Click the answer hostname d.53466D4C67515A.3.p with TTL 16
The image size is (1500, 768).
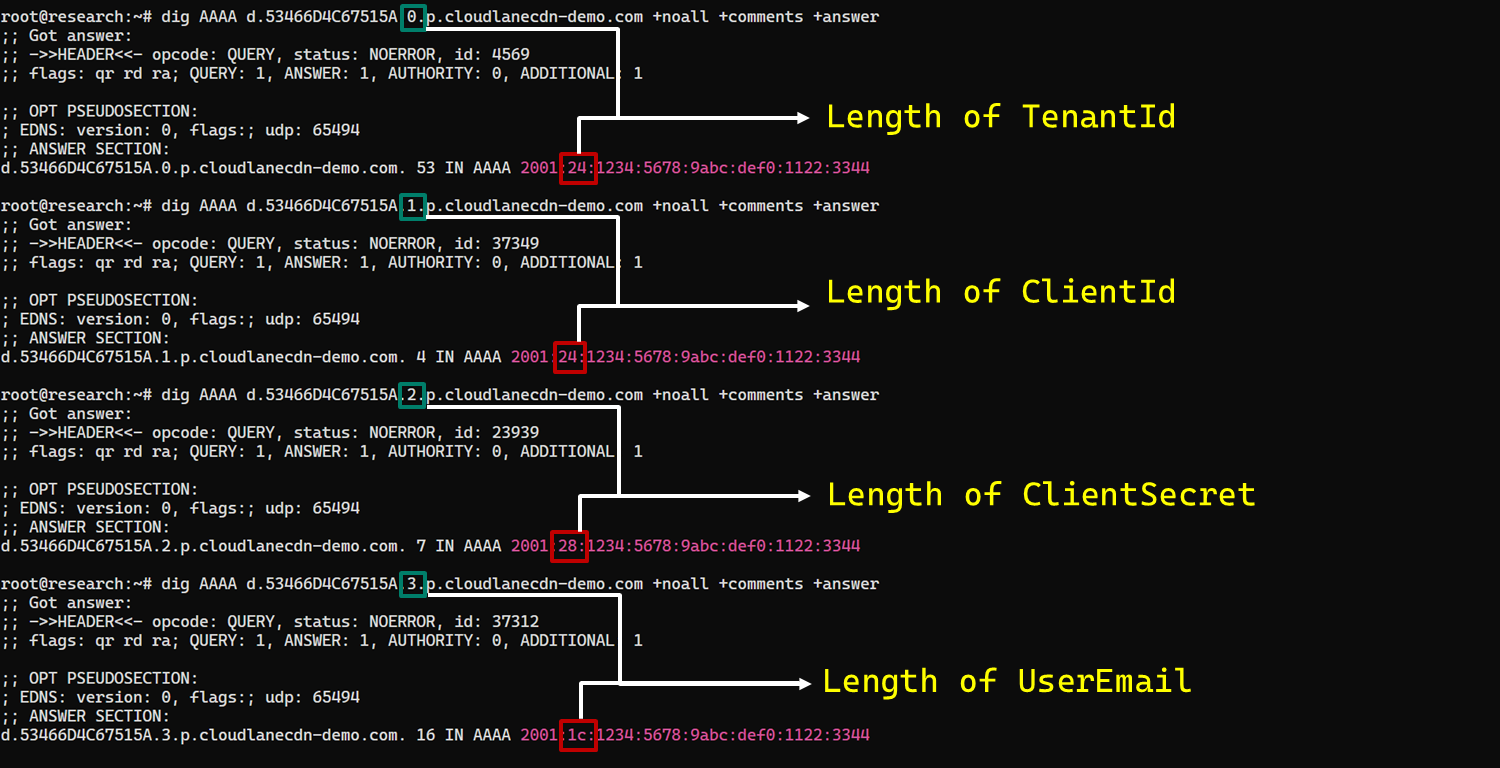pyautogui.click(x=204, y=735)
